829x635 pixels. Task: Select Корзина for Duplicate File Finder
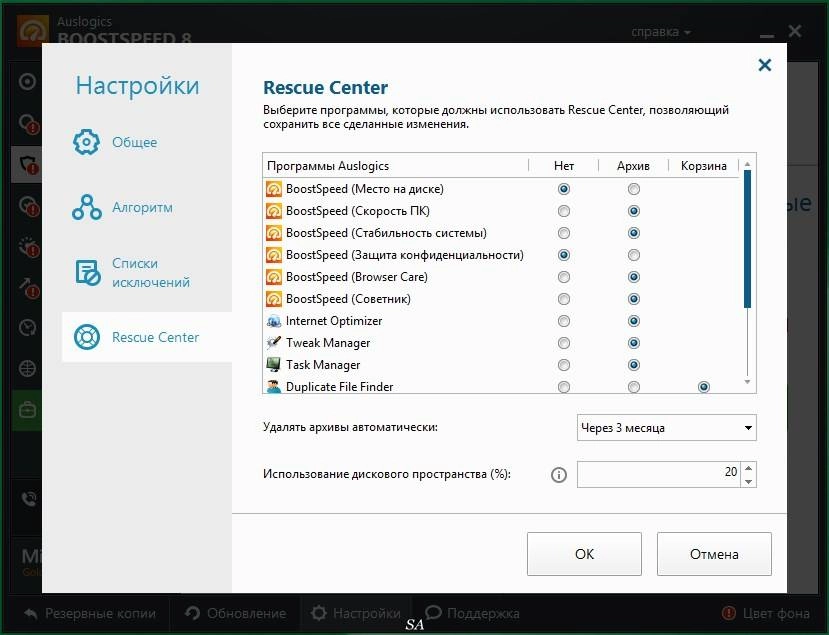point(703,387)
